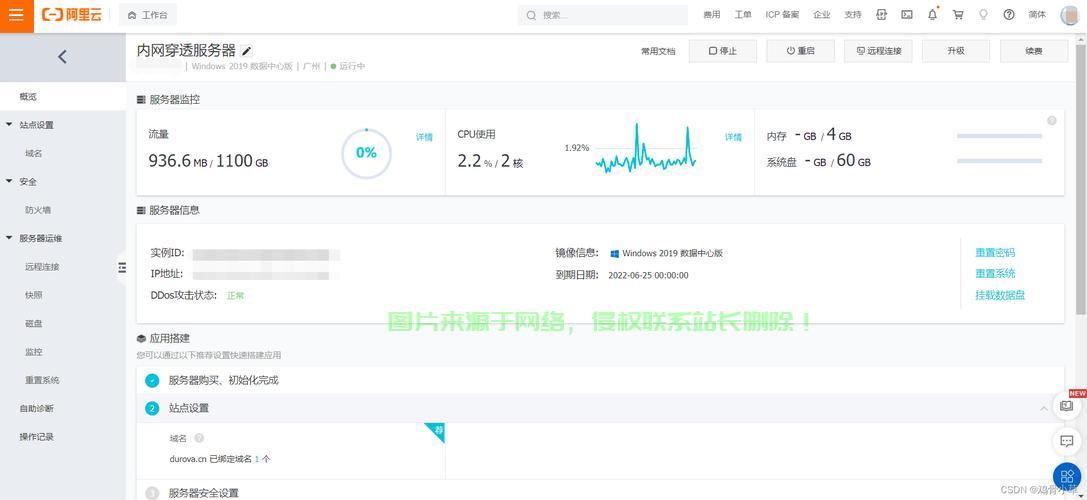Click the 停止 button
Viewport: 1087px width, 500px height.
tap(722, 51)
